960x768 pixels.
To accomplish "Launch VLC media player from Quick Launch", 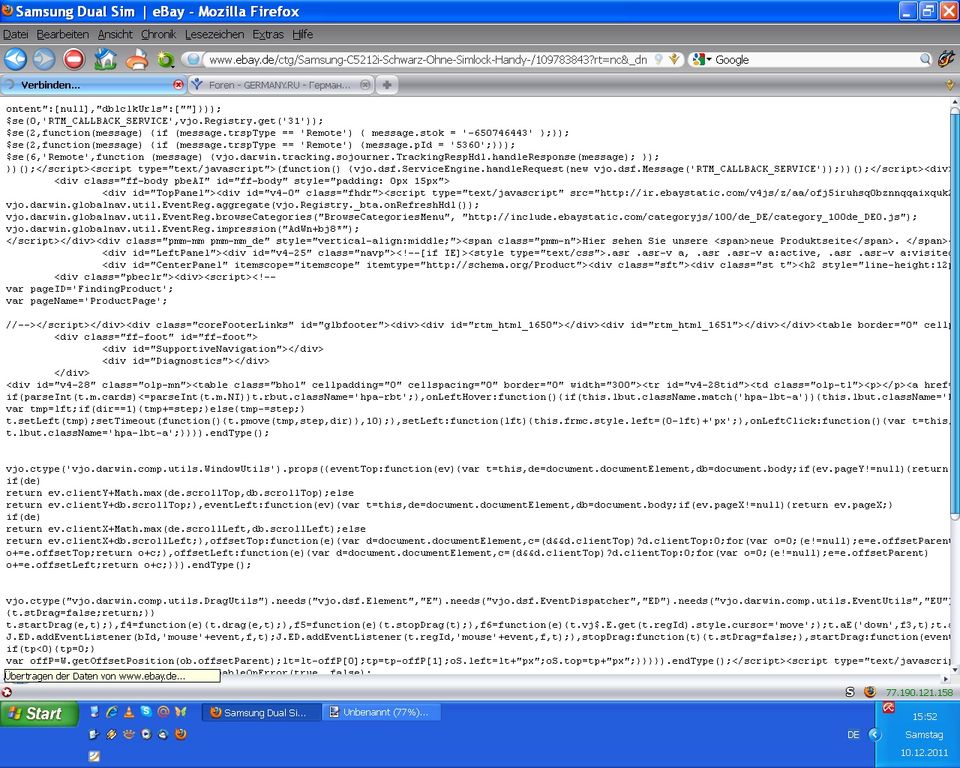I will click(x=129, y=712).
